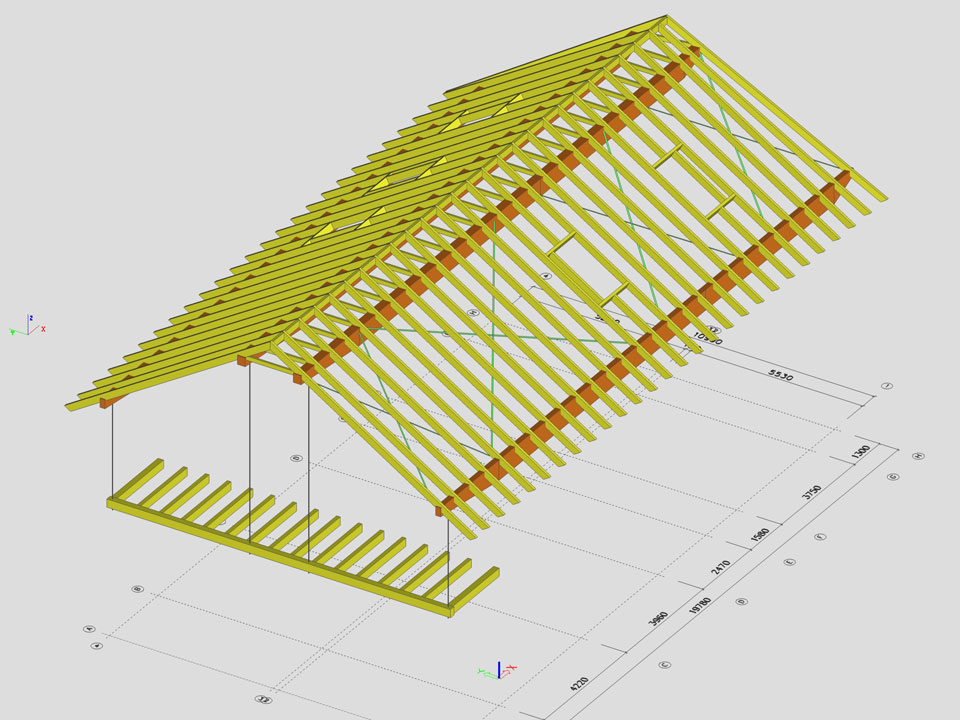Pick grid axis bubble D
Image resolution: width=960 pixels, height=720 pixels.
click(741, 602)
